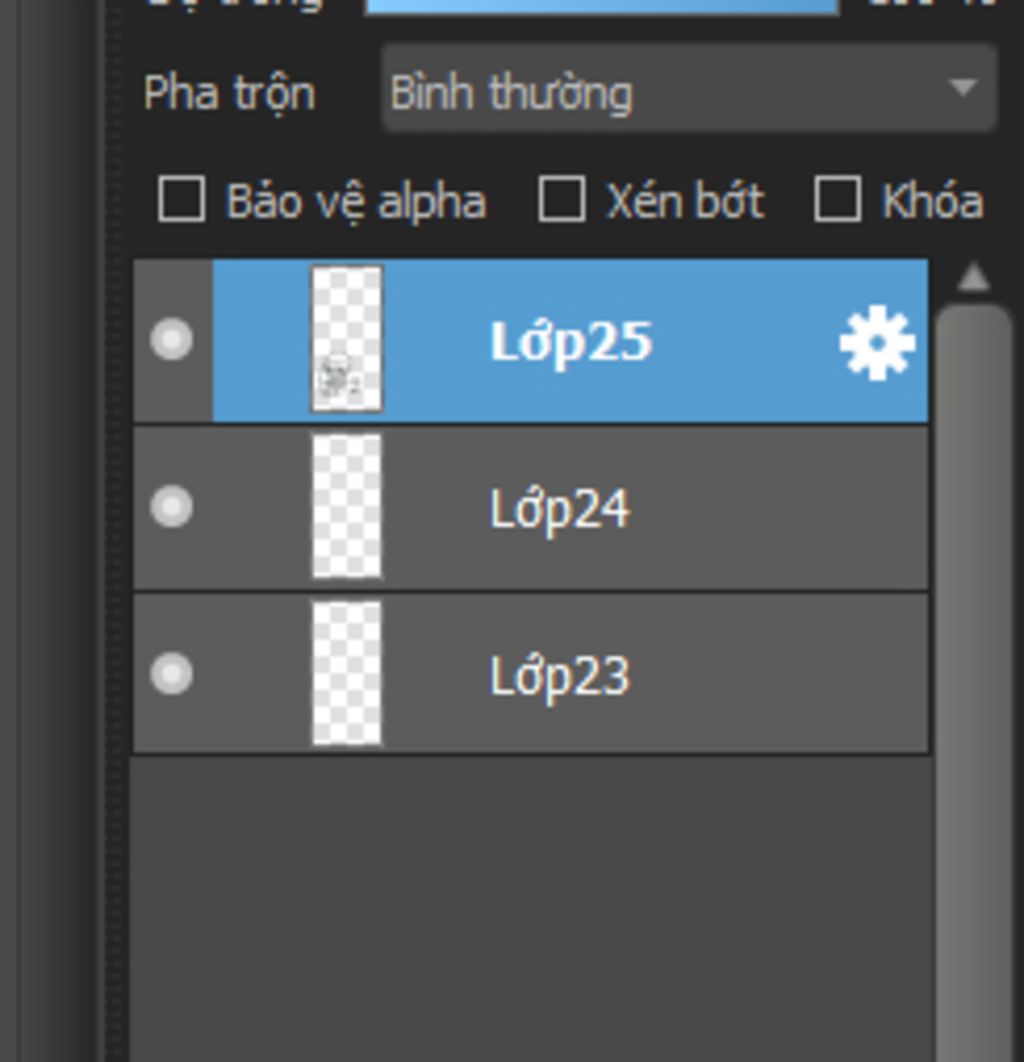Select the Lớp23 layer name

click(x=559, y=676)
